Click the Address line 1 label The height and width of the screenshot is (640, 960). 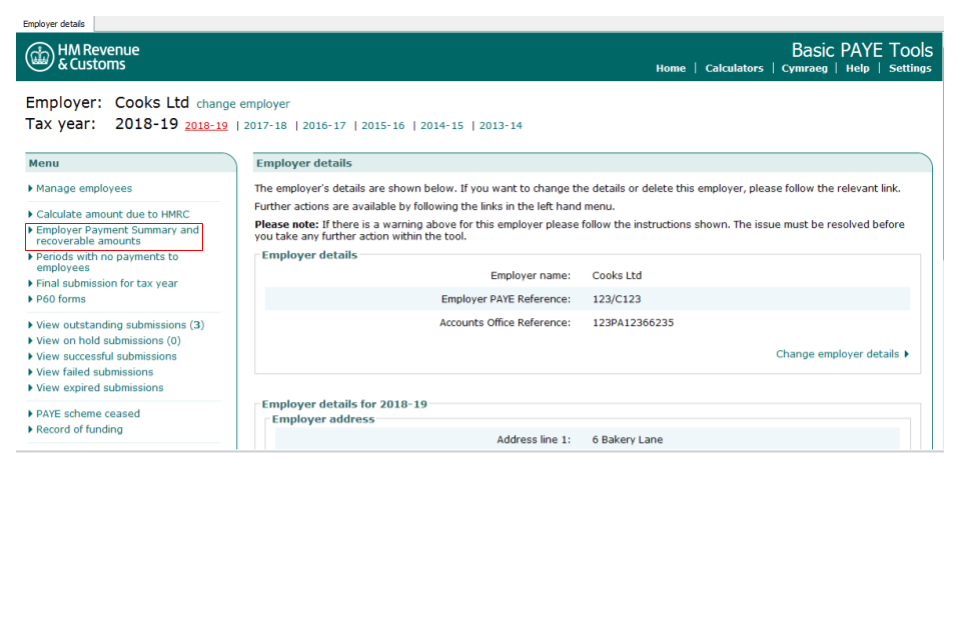click(533, 440)
